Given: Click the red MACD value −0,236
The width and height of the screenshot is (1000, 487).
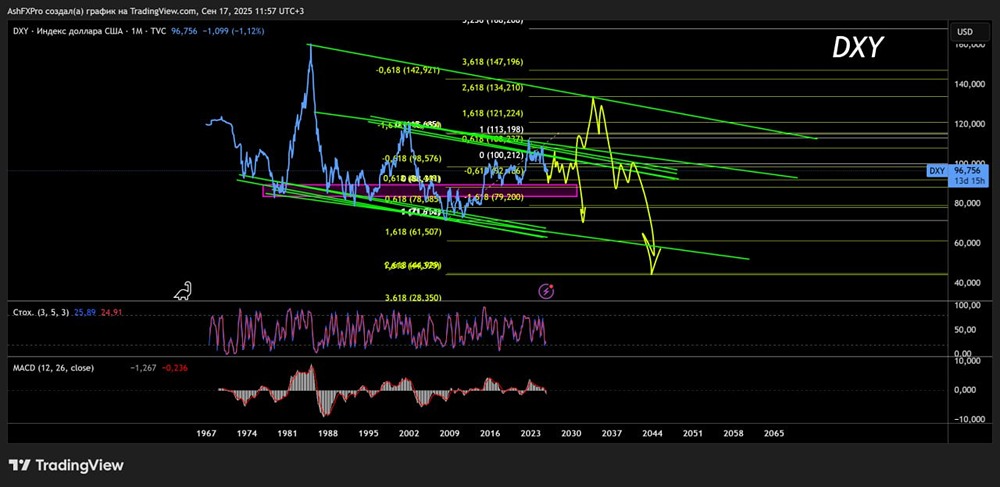Looking at the screenshot, I should tap(174, 367).
